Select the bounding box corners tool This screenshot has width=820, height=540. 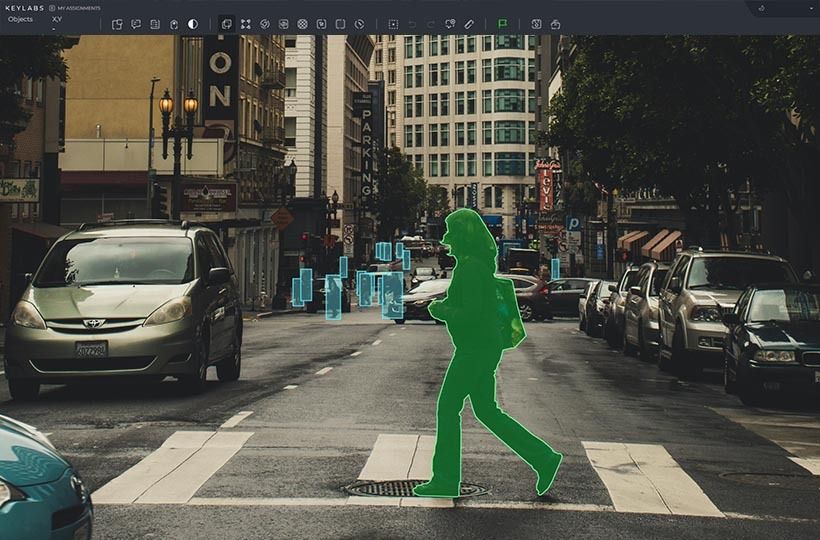pos(245,24)
